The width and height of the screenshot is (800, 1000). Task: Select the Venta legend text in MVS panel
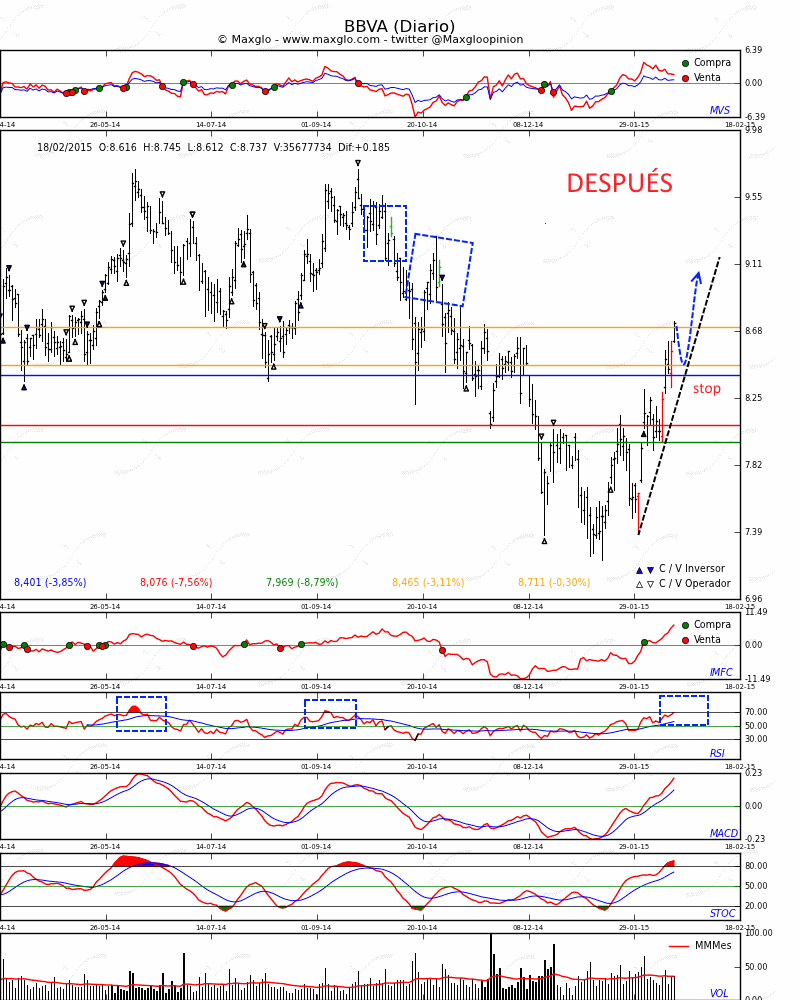click(707, 77)
